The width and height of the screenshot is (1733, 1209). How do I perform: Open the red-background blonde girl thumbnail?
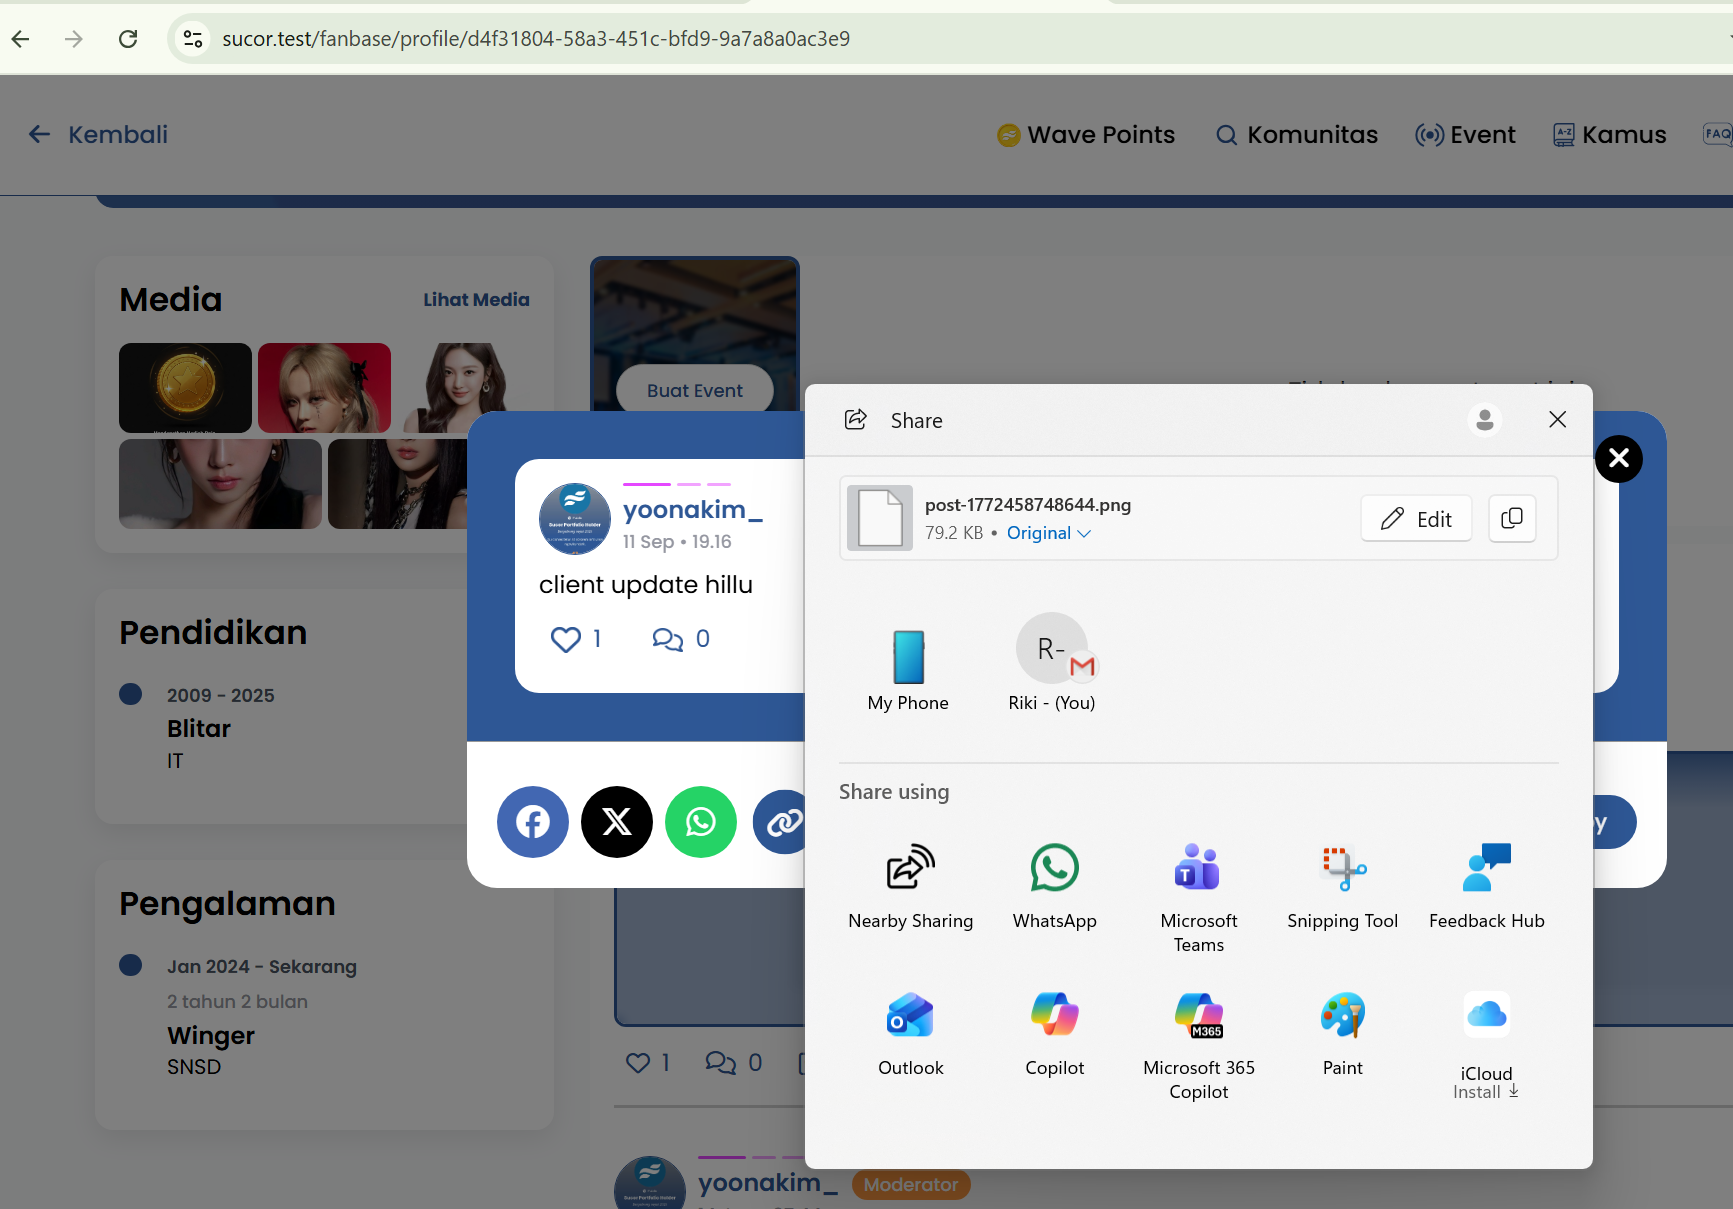pyautogui.click(x=324, y=388)
